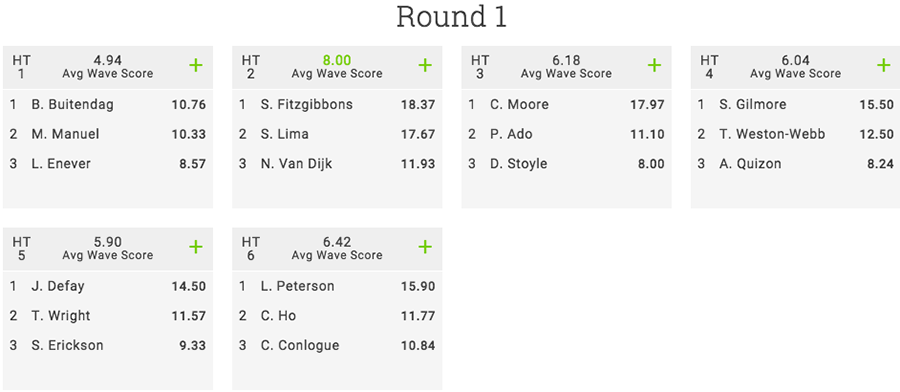Image resolution: width=900 pixels, height=392 pixels.
Task: Select T. Weston-Webb row
Action: (x=795, y=134)
